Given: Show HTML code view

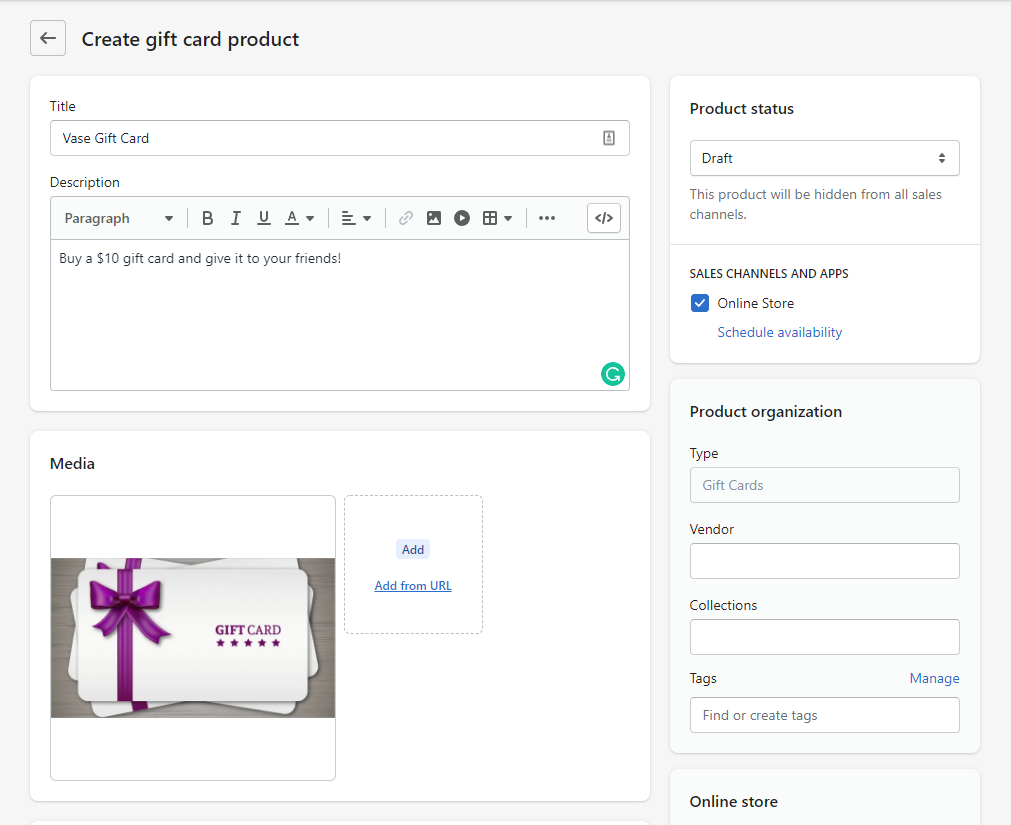Looking at the screenshot, I should point(604,218).
